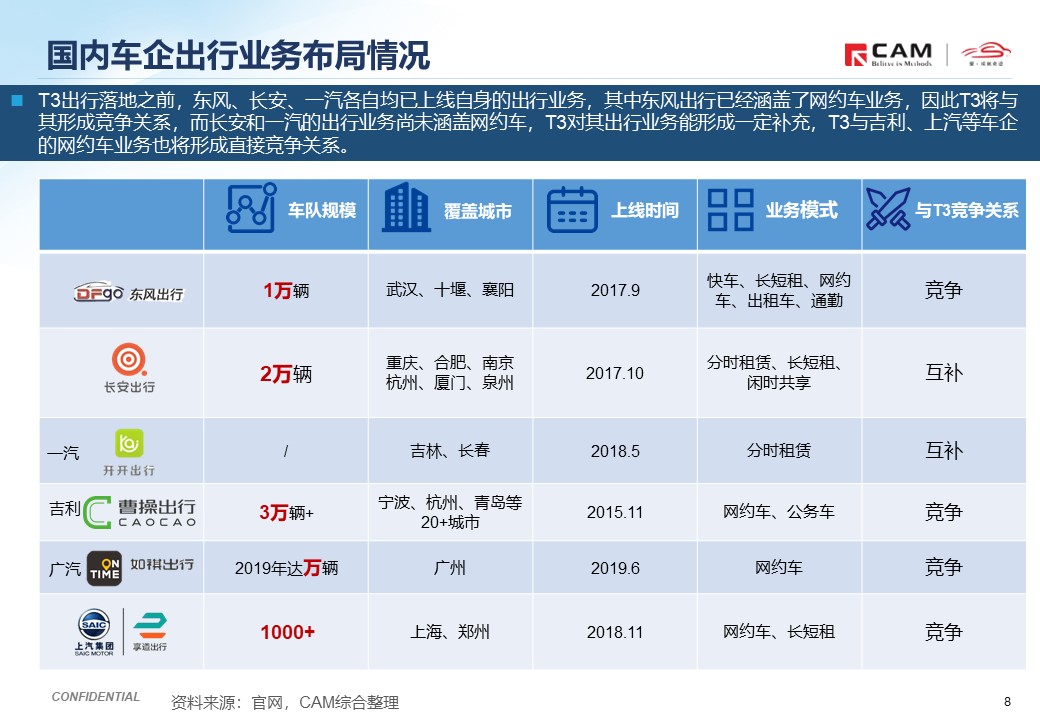The image size is (1040, 720).
Task: Select the fleet size value 1万辆
Action: pyautogui.click(x=286, y=290)
